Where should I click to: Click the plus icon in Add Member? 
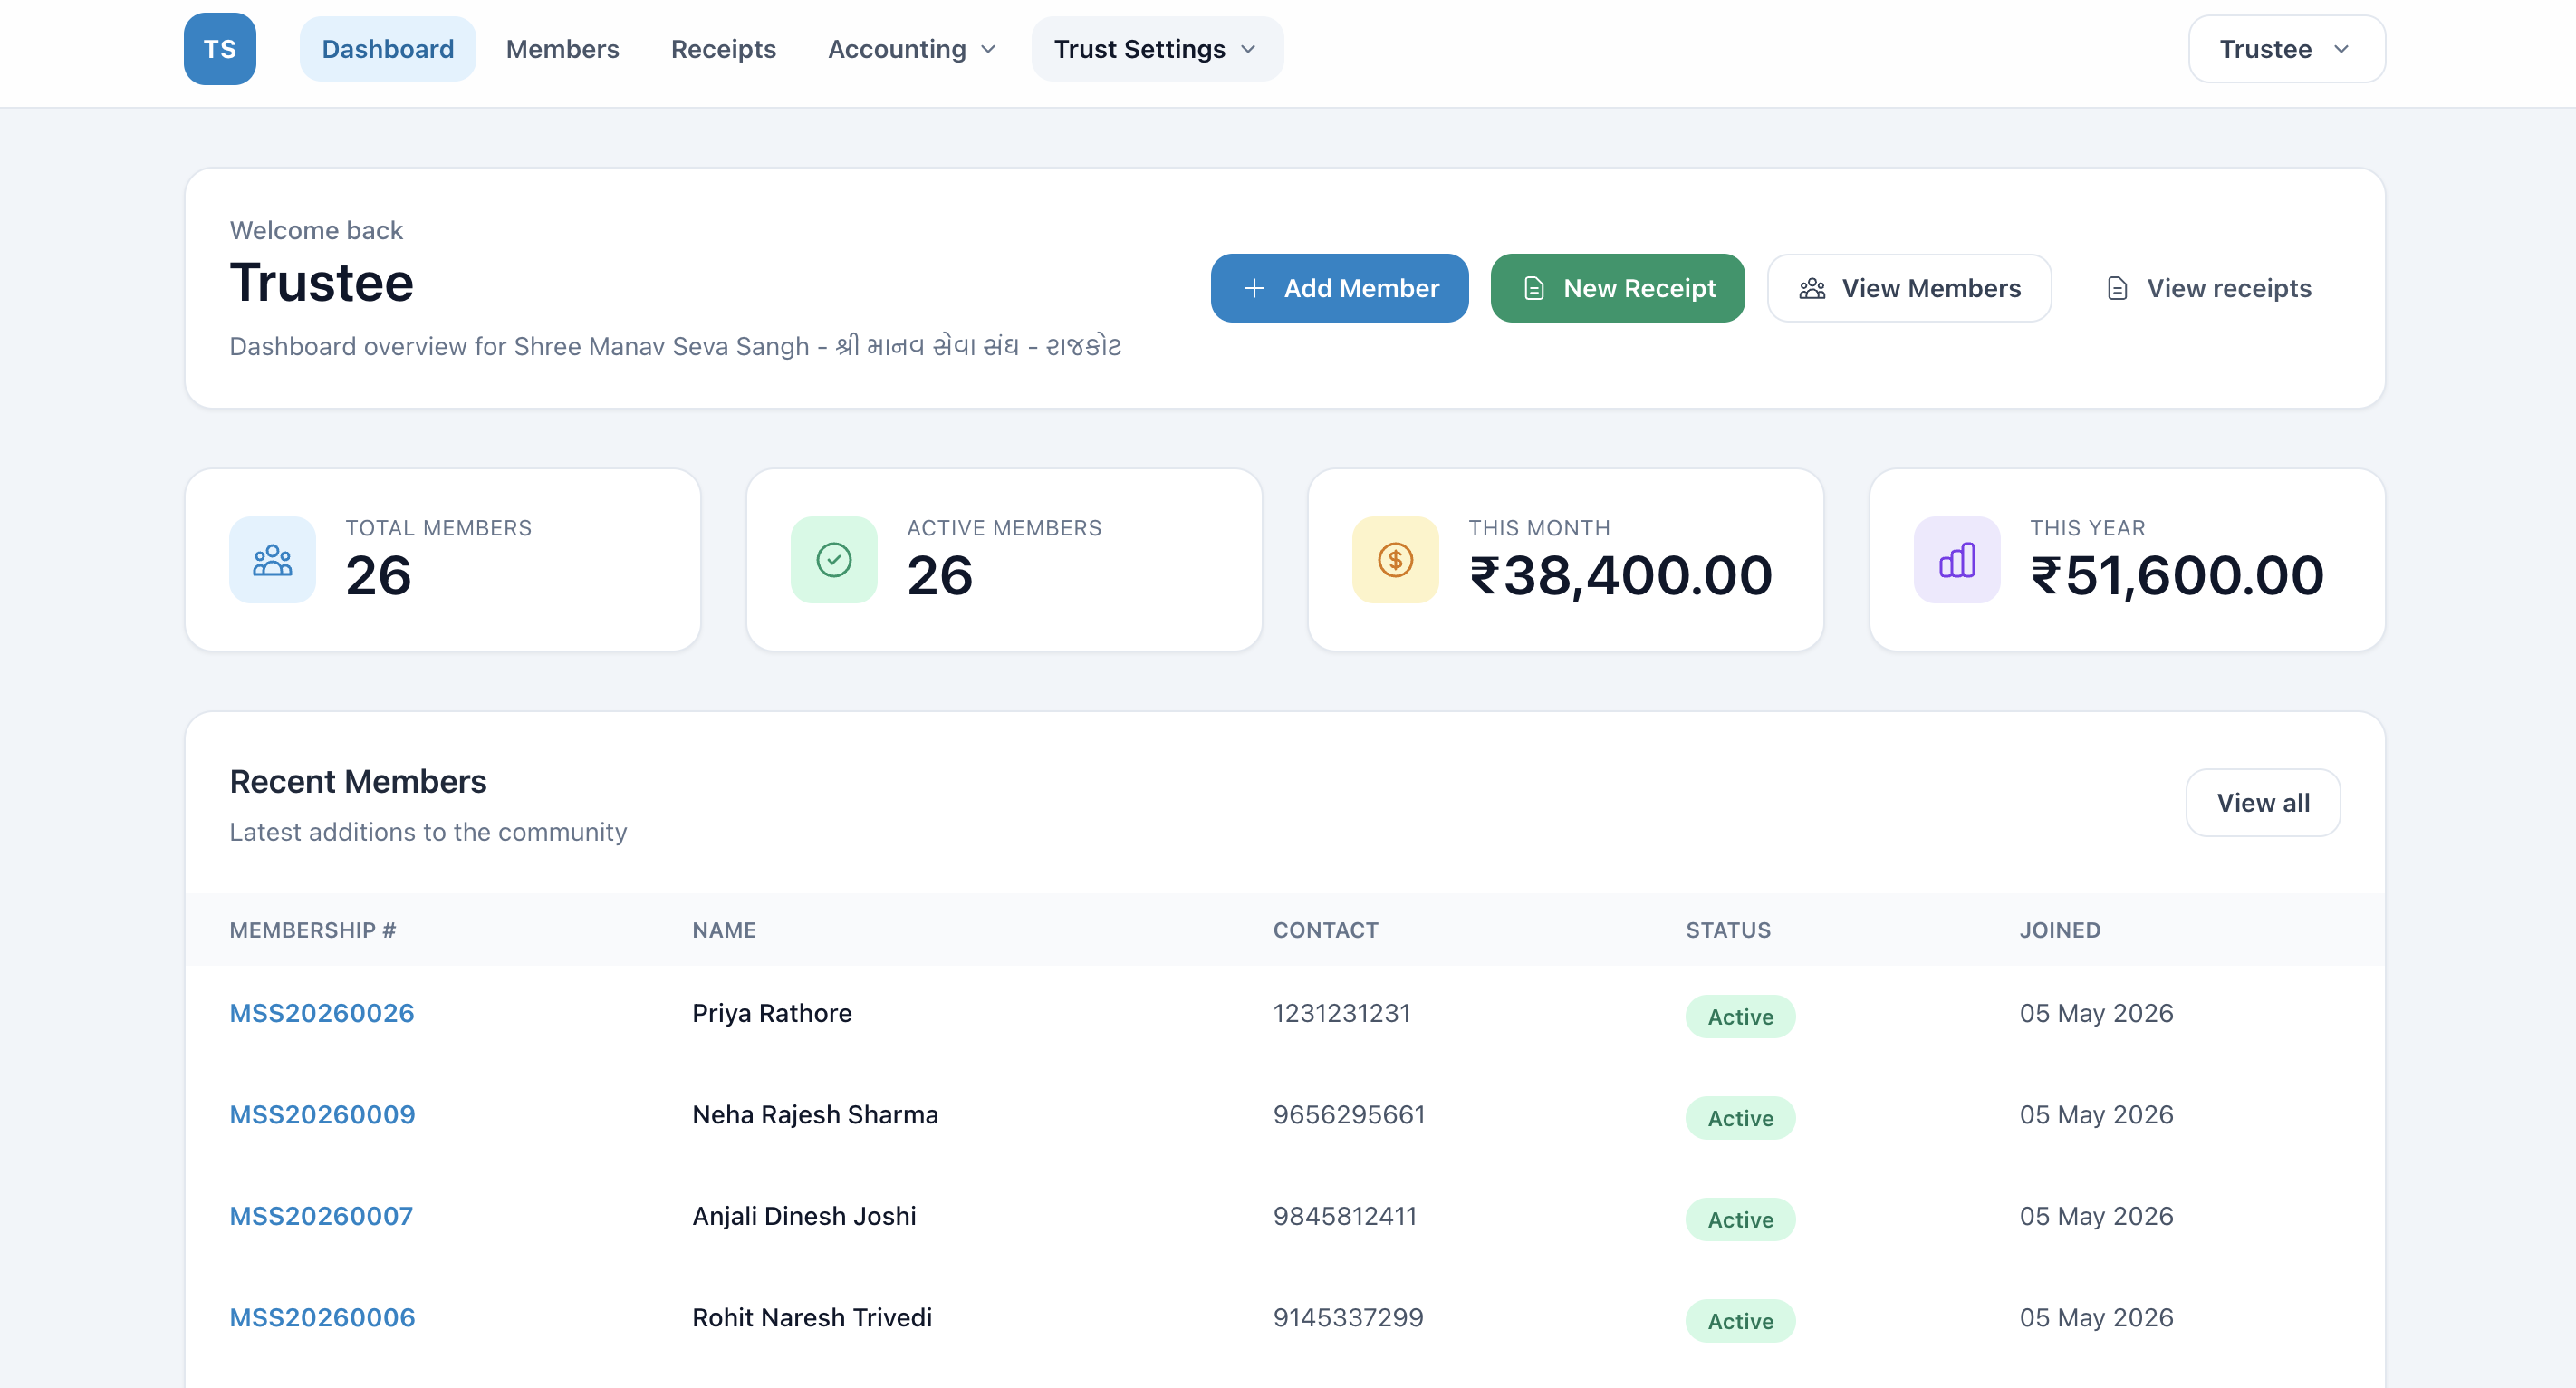[1254, 288]
